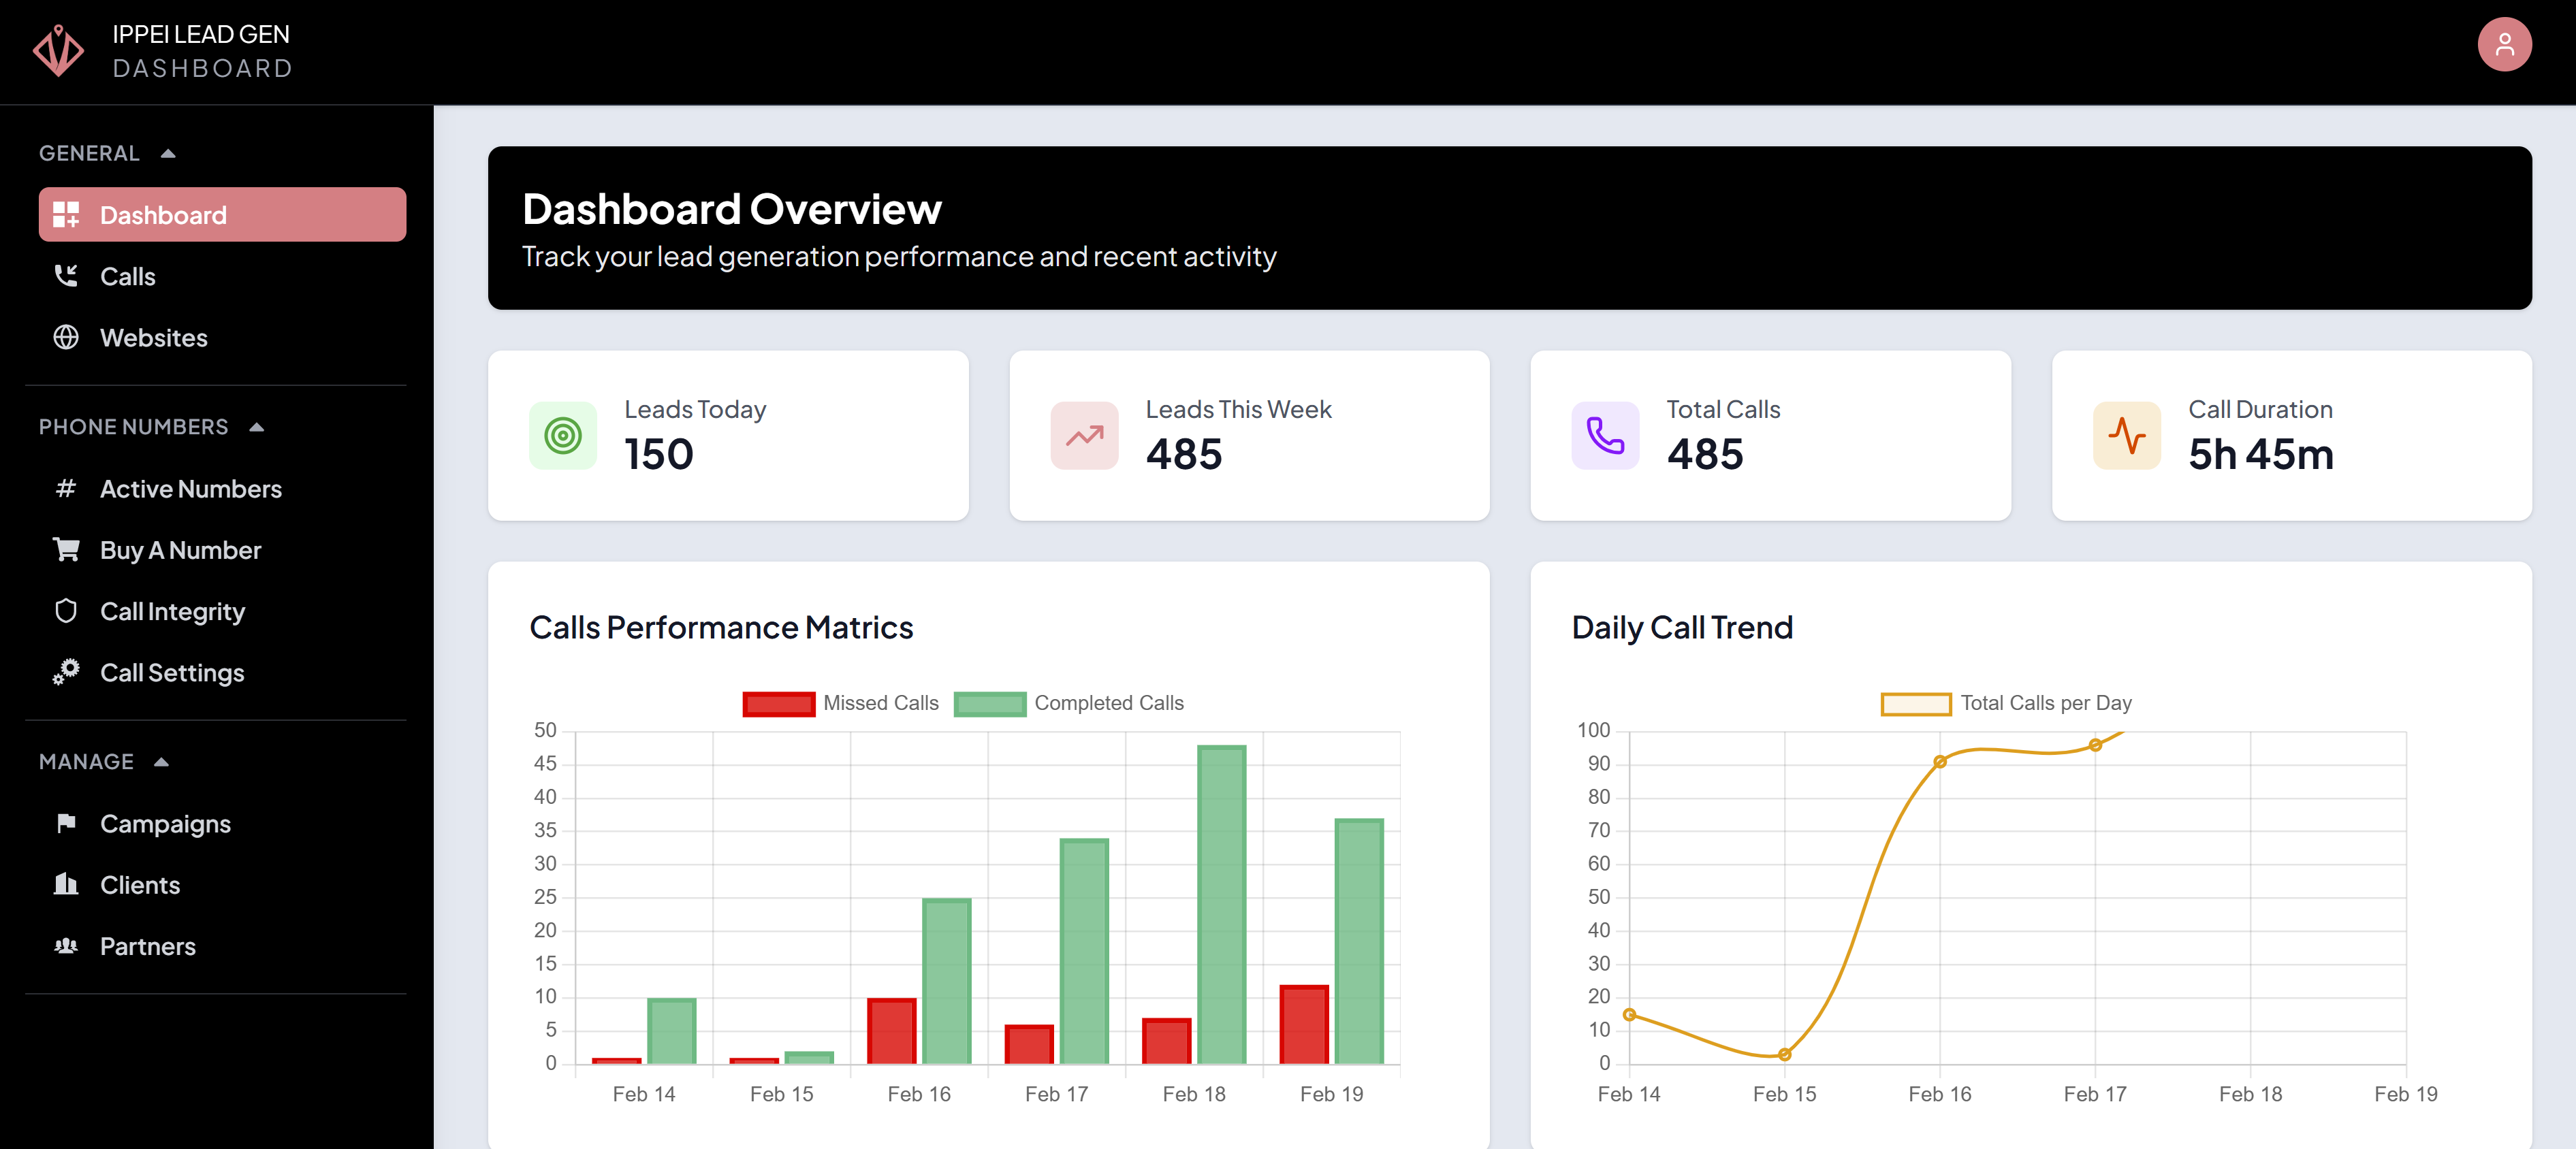The image size is (2576, 1149).
Task: Click the Leads Today stat card
Action: click(x=728, y=436)
